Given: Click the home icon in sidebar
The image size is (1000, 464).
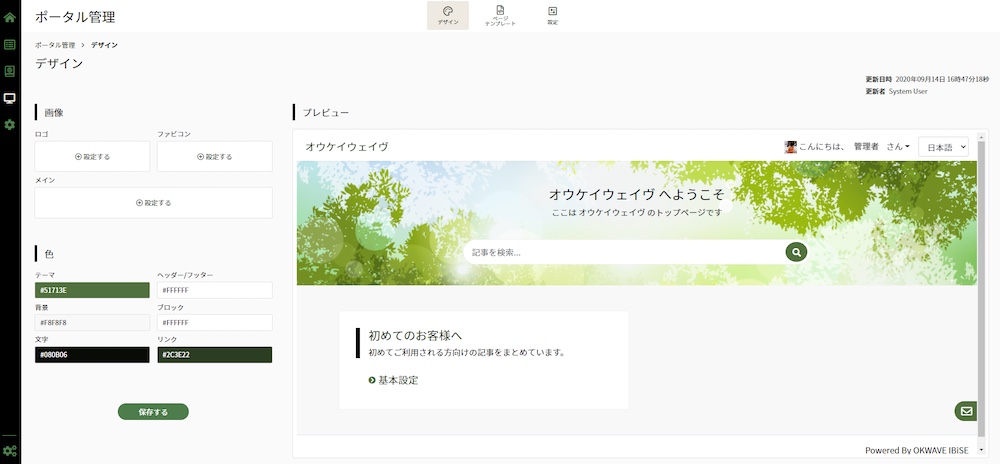Looking at the screenshot, I should 10,17.
